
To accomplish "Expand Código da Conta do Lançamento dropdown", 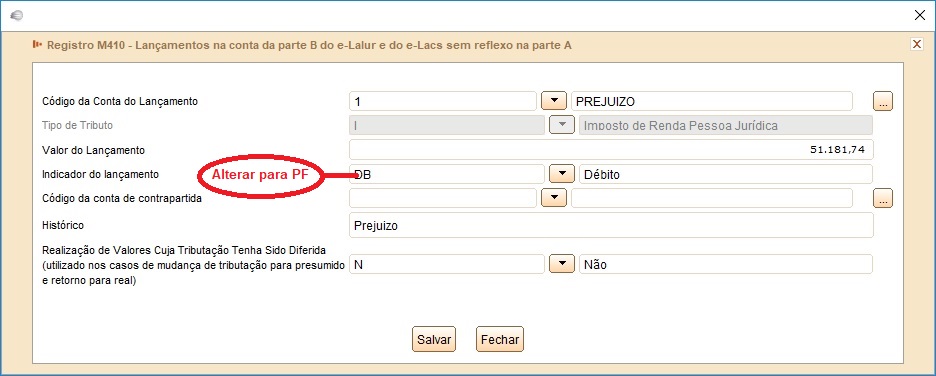I will point(553,101).
